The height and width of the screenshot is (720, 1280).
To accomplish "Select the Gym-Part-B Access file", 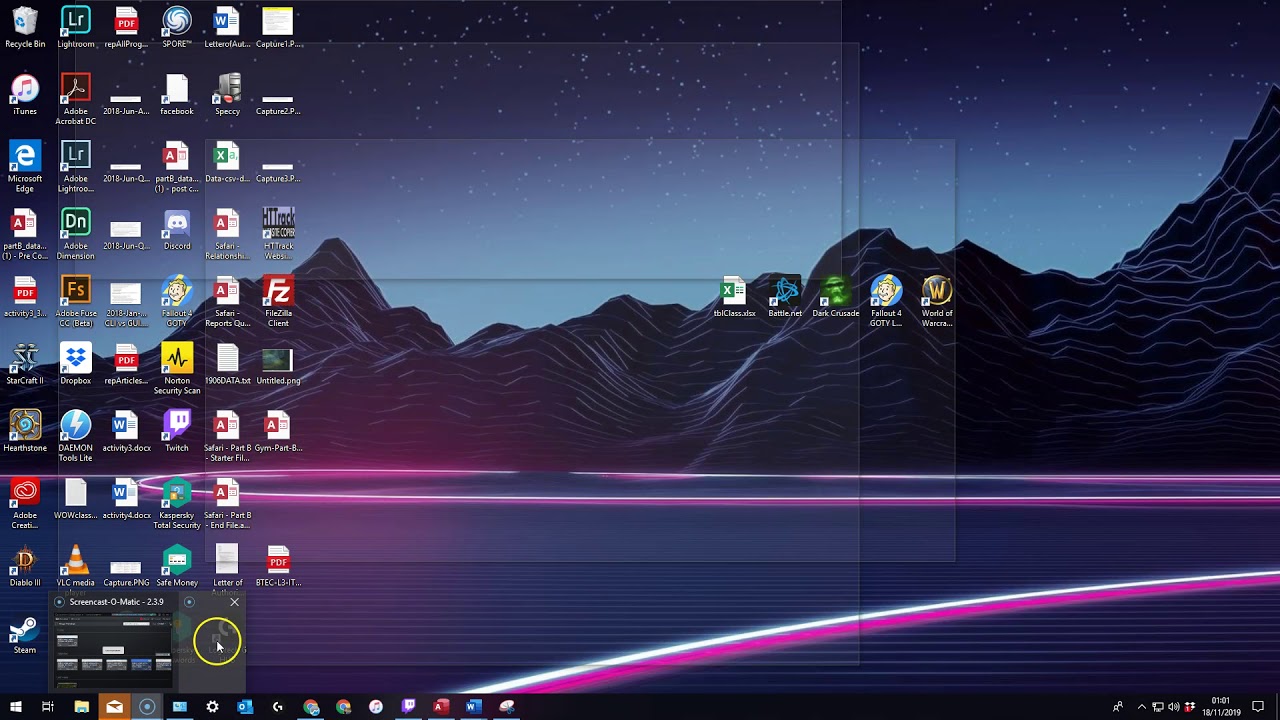I will pyautogui.click(x=278, y=431).
